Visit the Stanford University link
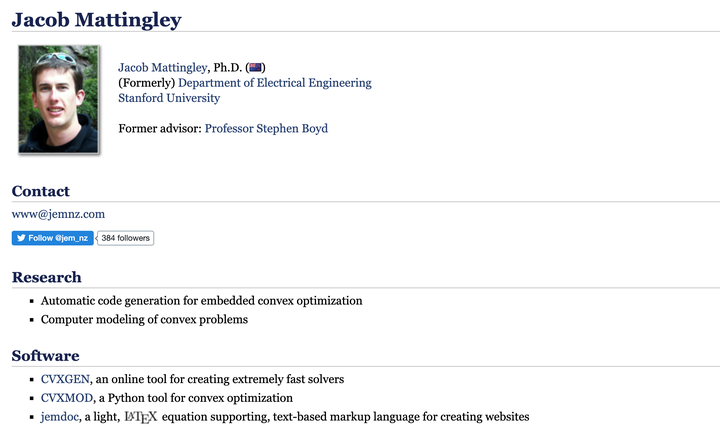Screen dimensions: 720x427 [x=169, y=98]
